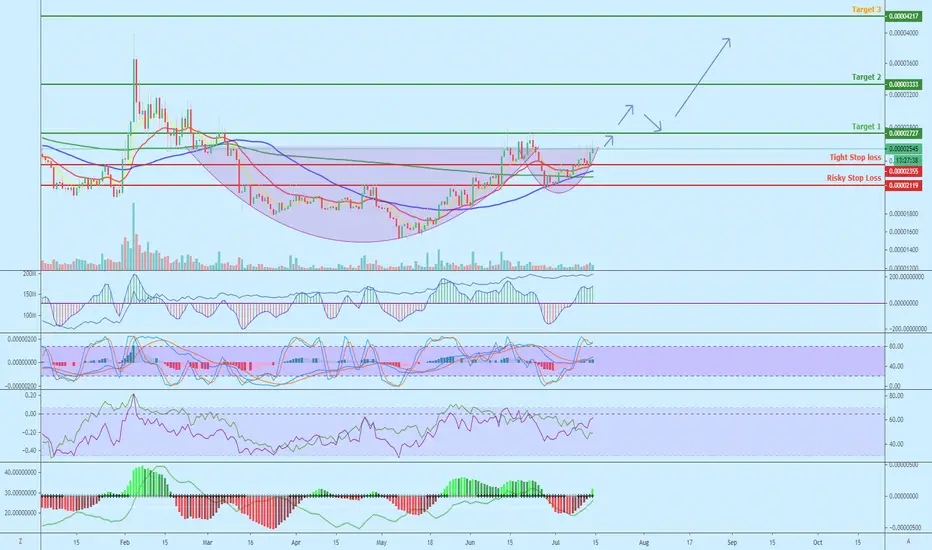
Task: Click Jul on the time axis
Action: [x=556, y=542]
